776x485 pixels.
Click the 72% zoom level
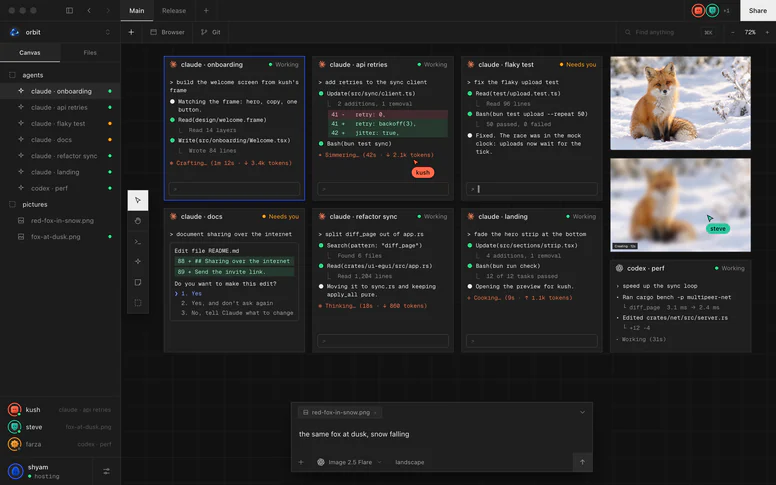pyautogui.click(x=750, y=32)
